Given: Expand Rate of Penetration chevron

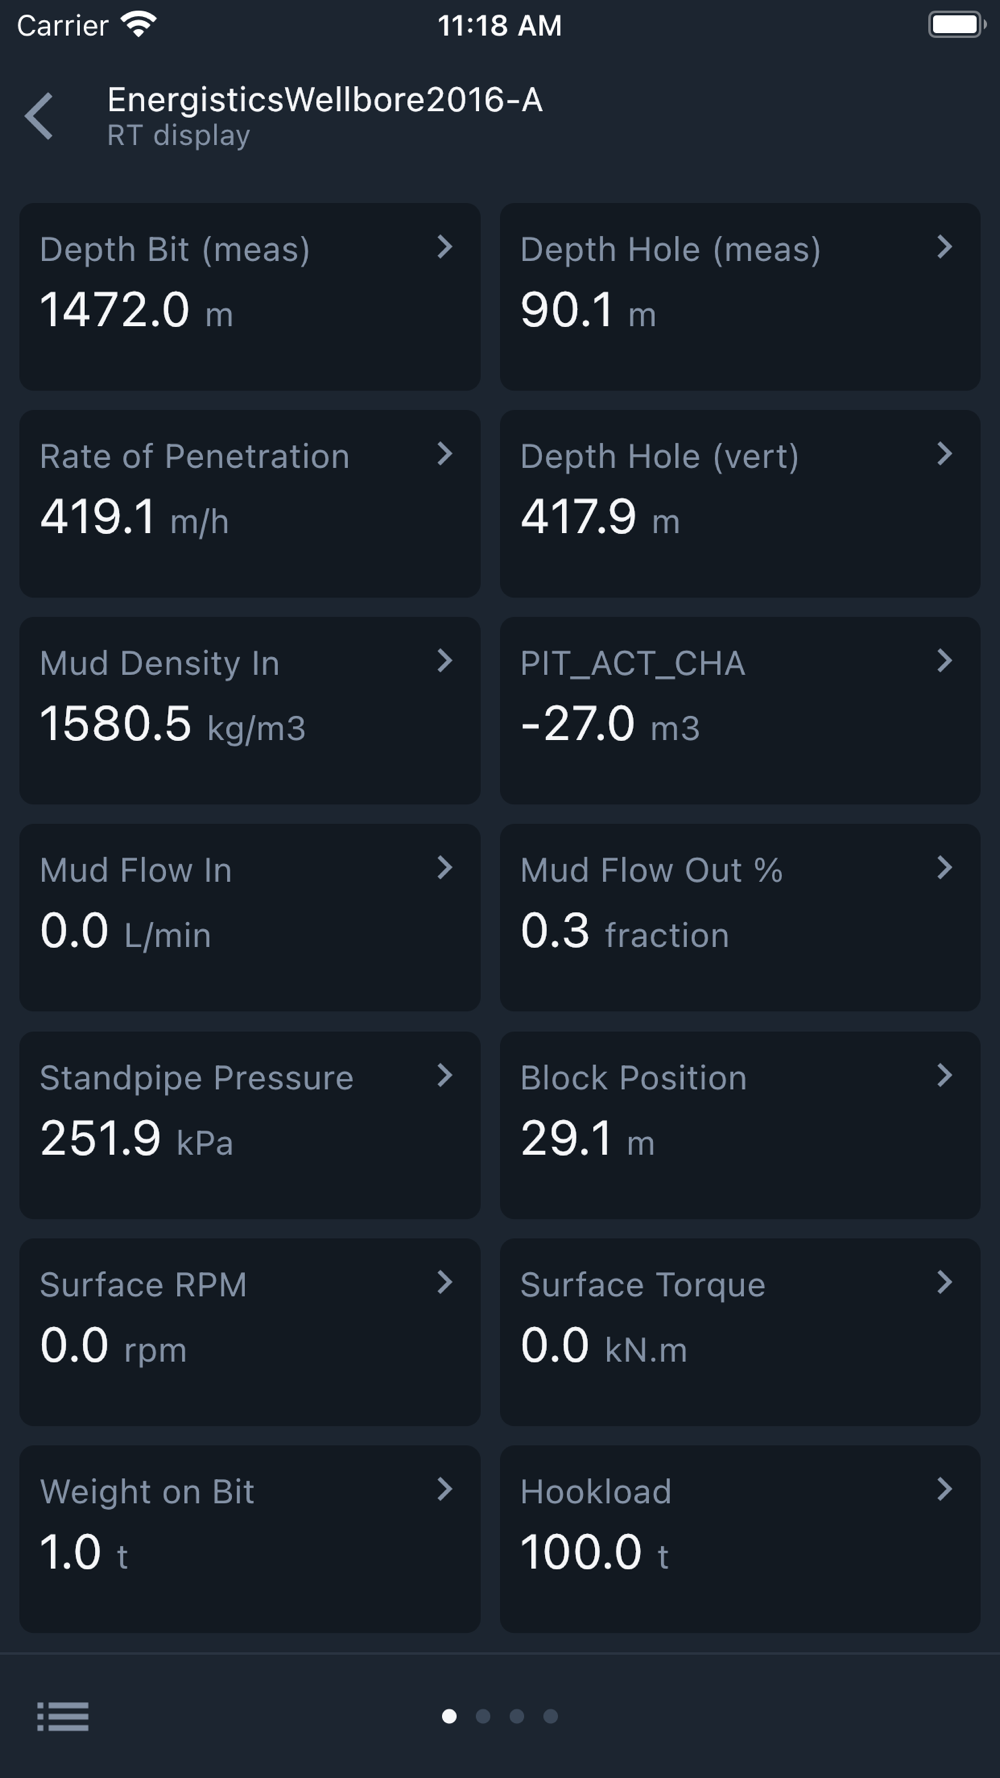Looking at the screenshot, I should 445,454.
